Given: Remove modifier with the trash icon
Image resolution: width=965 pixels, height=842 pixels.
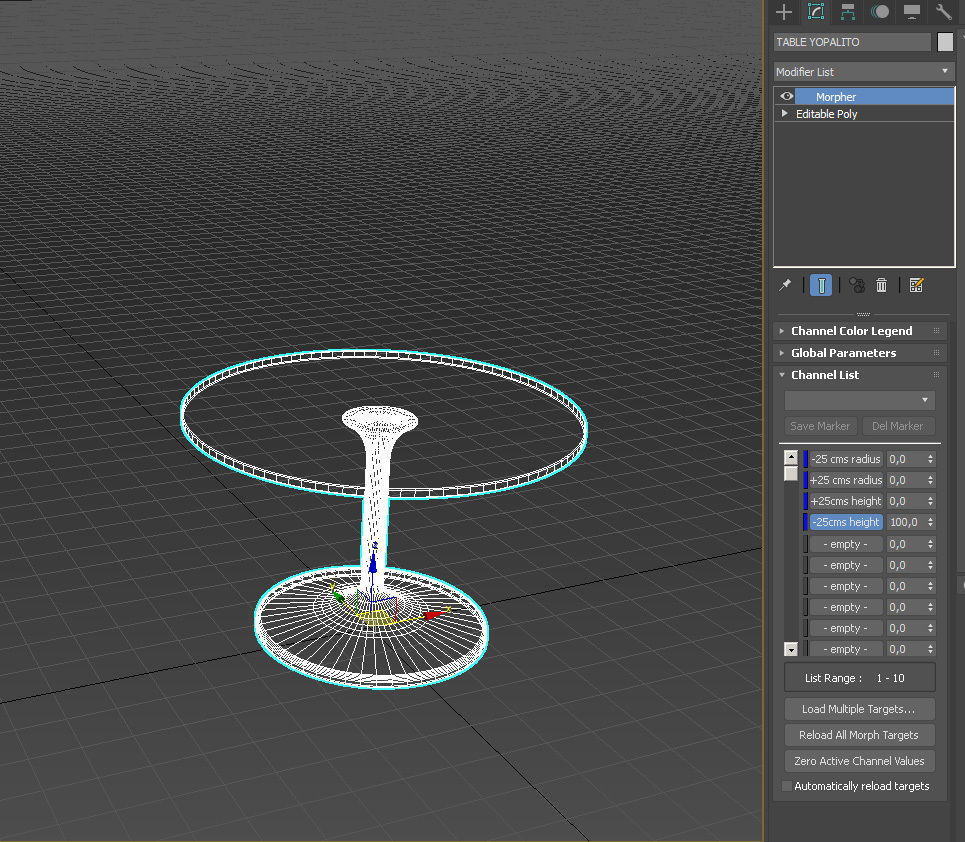Looking at the screenshot, I should (882, 285).
